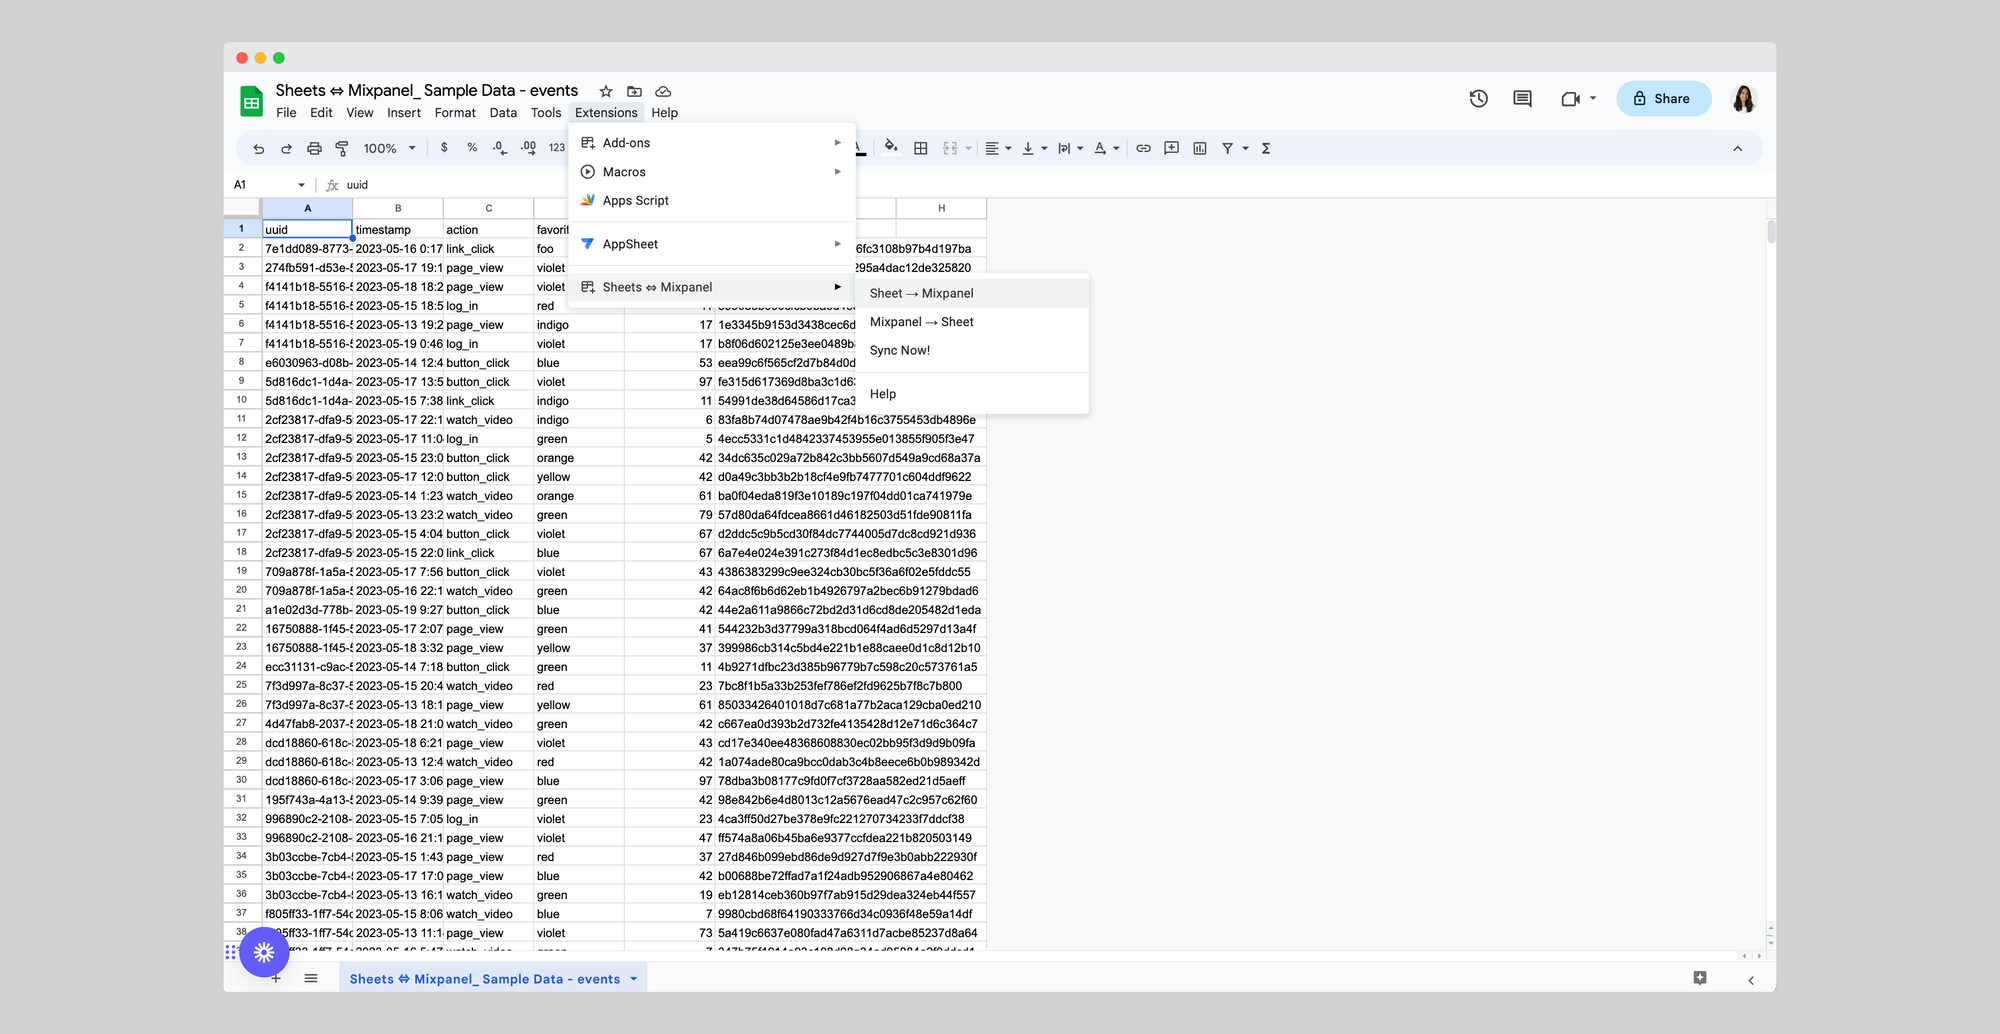Click Help in Mixpanel submenu

click(971, 394)
